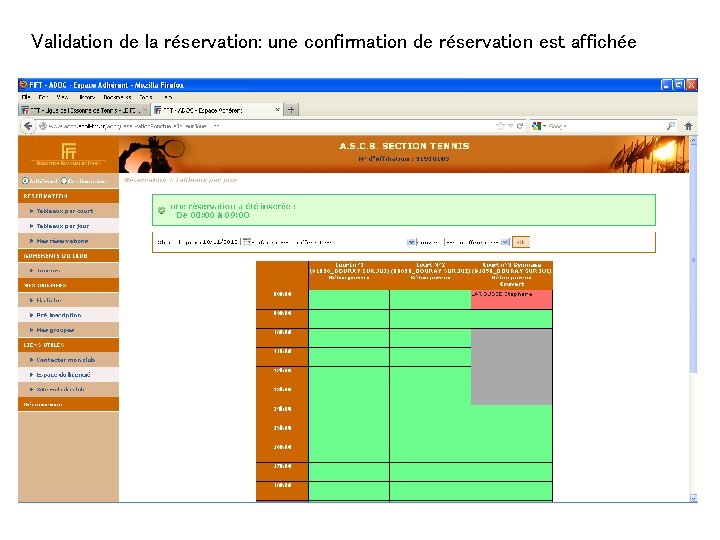Switch to the first FFT tab
The height and width of the screenshot is (540, 720).
[84, 110]
